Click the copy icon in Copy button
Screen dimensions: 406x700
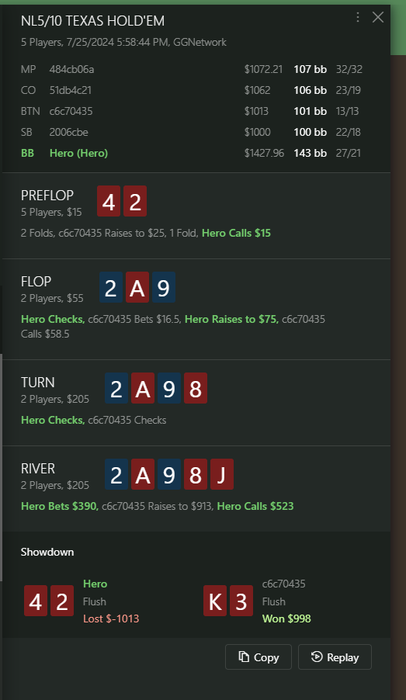pyautogui.click(x=243, y=657)
